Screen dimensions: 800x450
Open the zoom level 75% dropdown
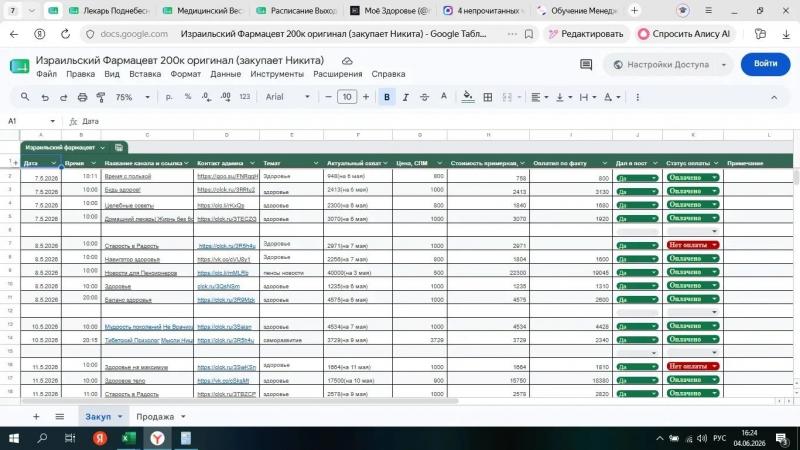tap(132, 97)
